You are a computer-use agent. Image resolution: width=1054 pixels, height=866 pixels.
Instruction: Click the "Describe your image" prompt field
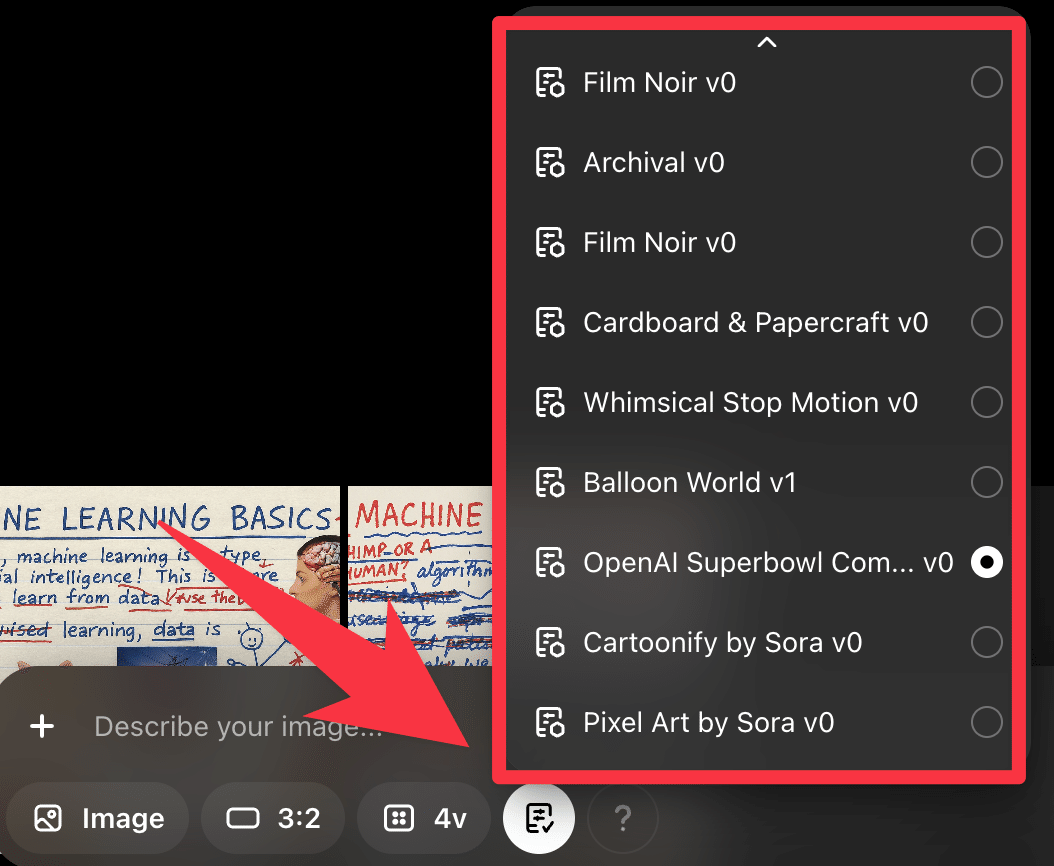coord(238,727)
